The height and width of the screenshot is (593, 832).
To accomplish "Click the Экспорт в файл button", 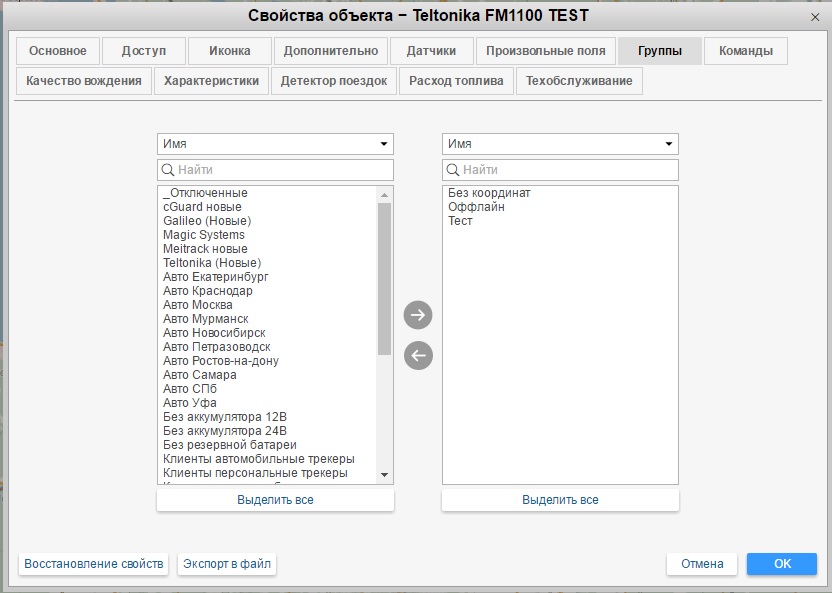I will click(227, 564).
